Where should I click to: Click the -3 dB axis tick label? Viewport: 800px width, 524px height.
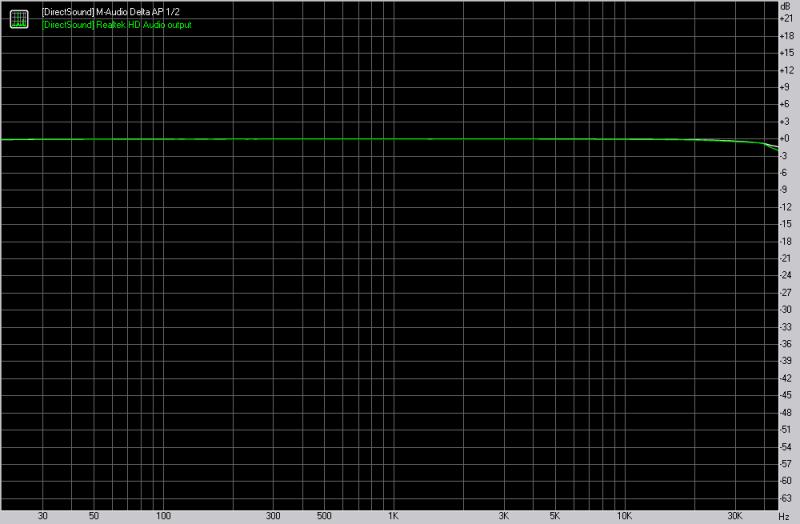[786, 155]
